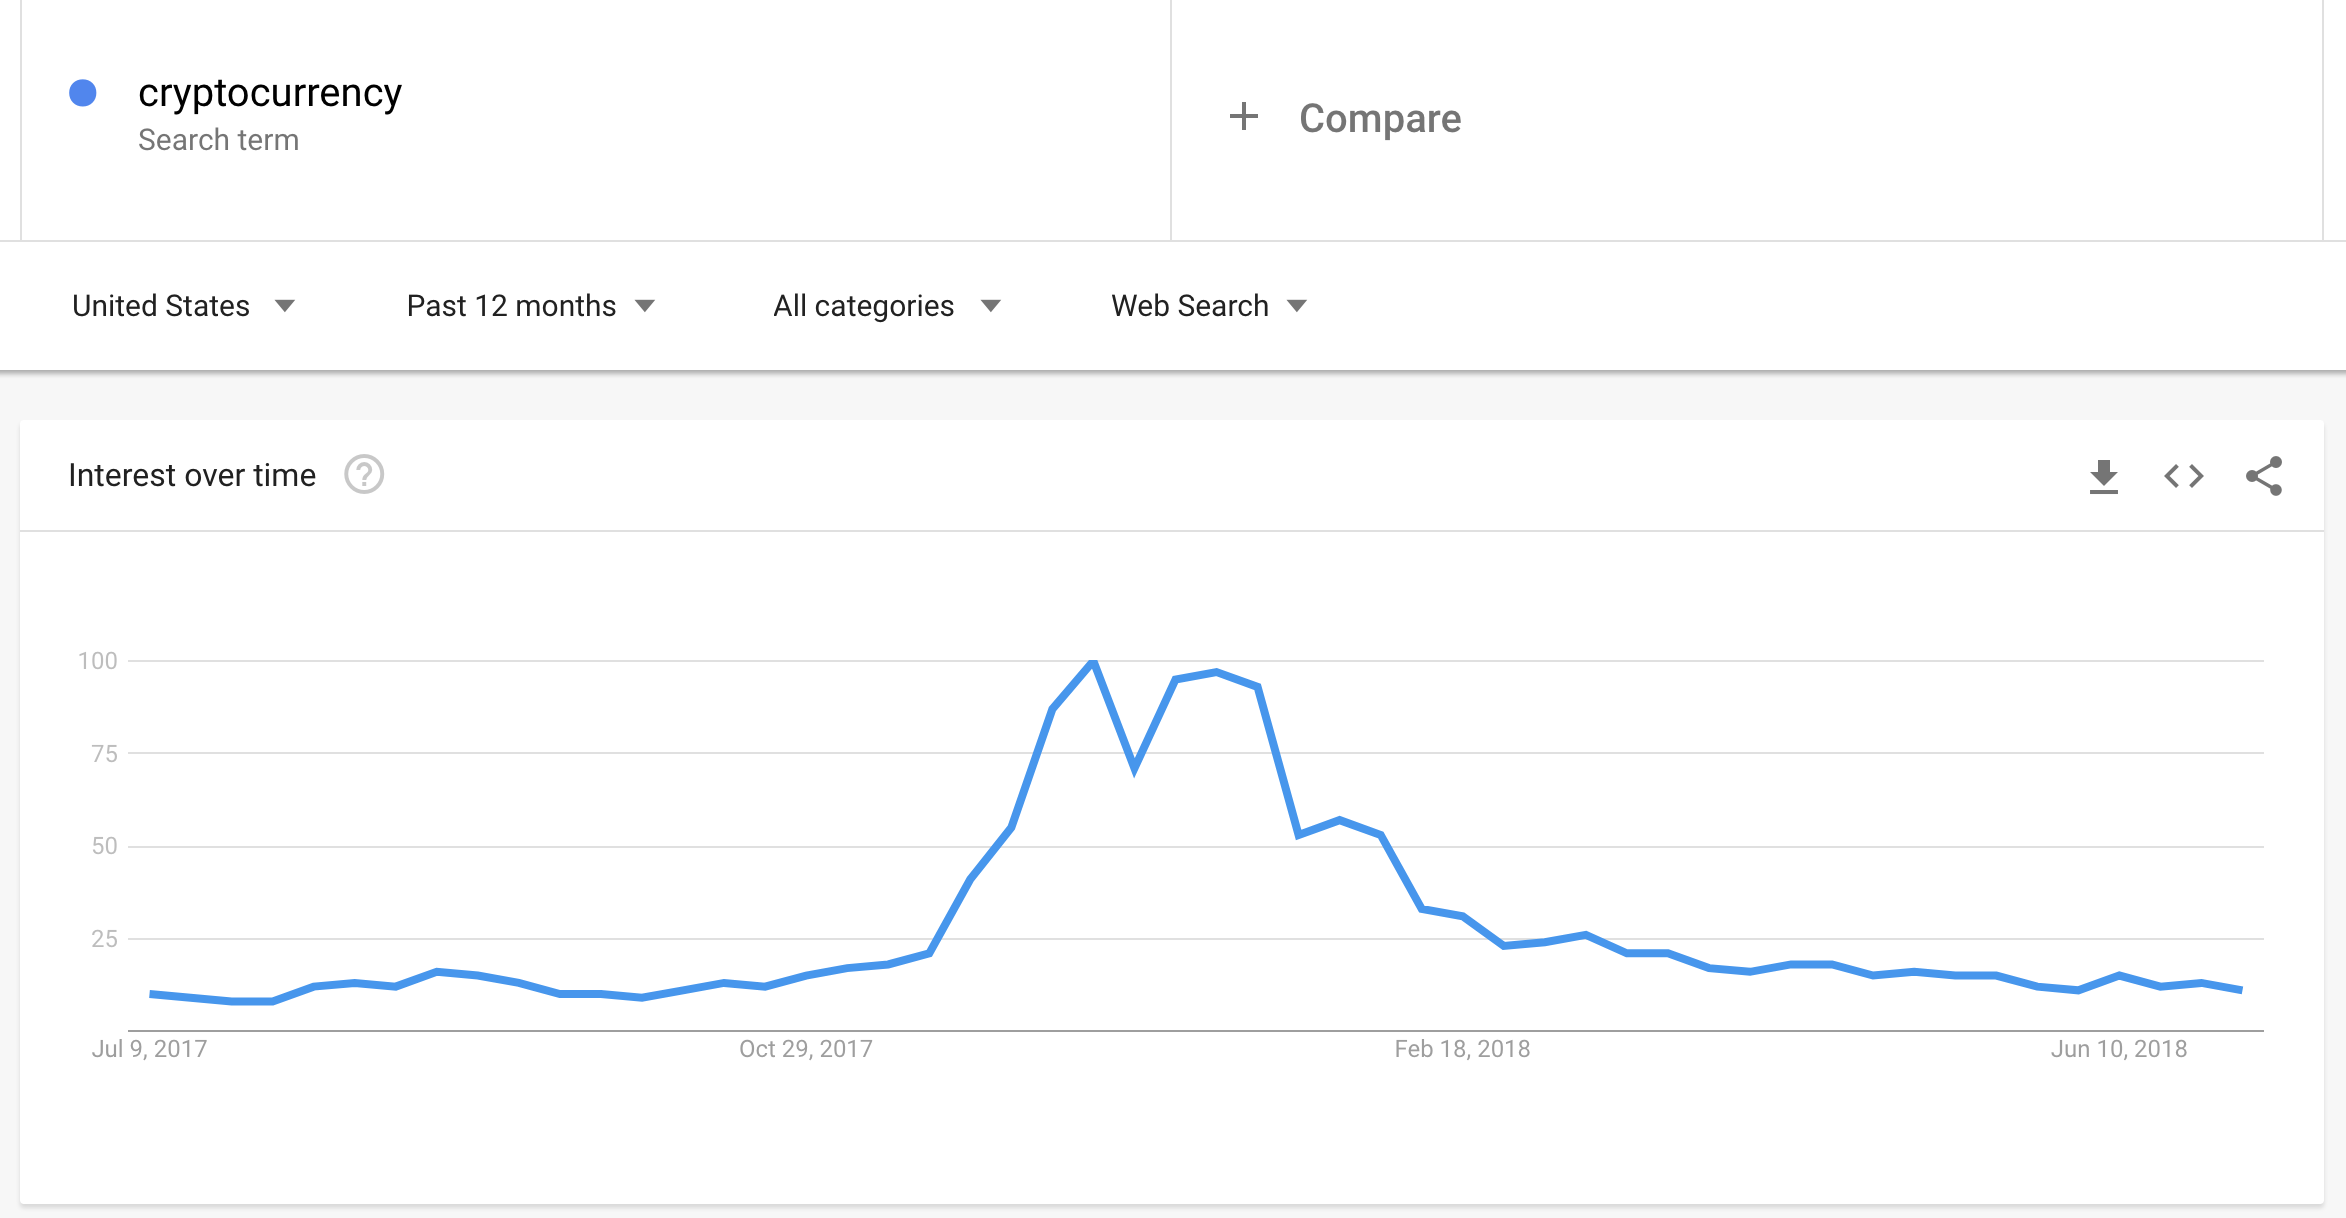The image size is (2346, 1218).
Task: Click the Interest over time heading
Action: (192, 475)
